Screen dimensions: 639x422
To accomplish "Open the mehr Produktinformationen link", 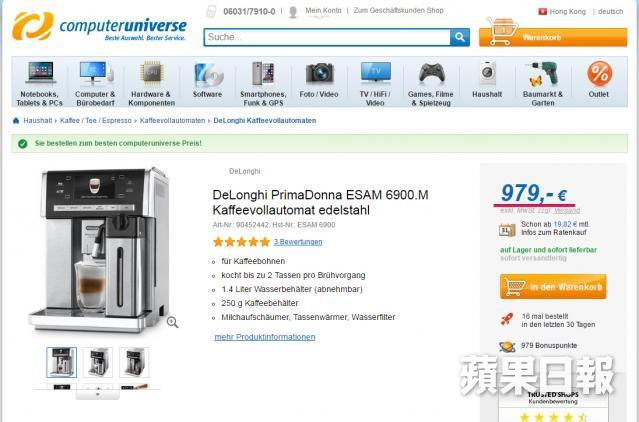I will 265,337.
